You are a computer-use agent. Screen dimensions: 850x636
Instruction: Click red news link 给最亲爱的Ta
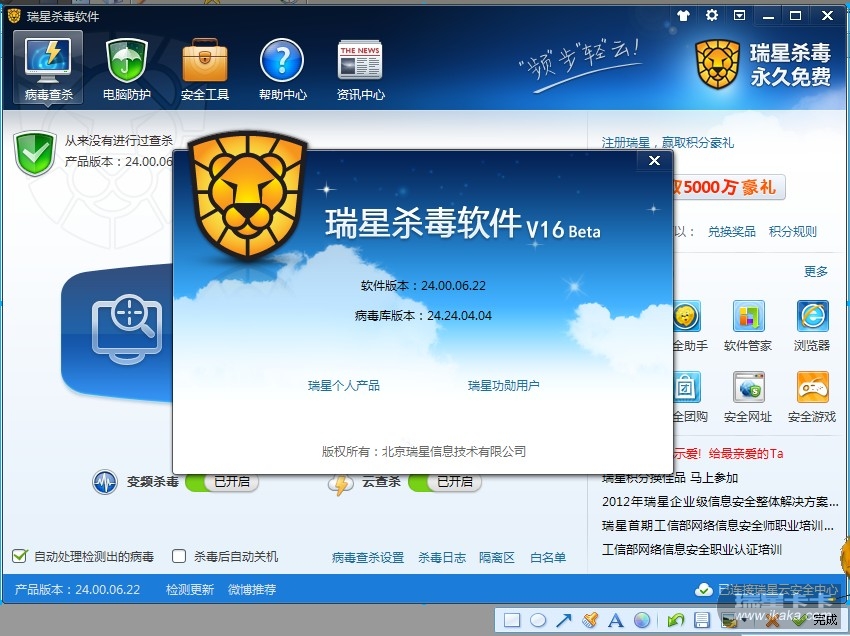pos(745,453)
